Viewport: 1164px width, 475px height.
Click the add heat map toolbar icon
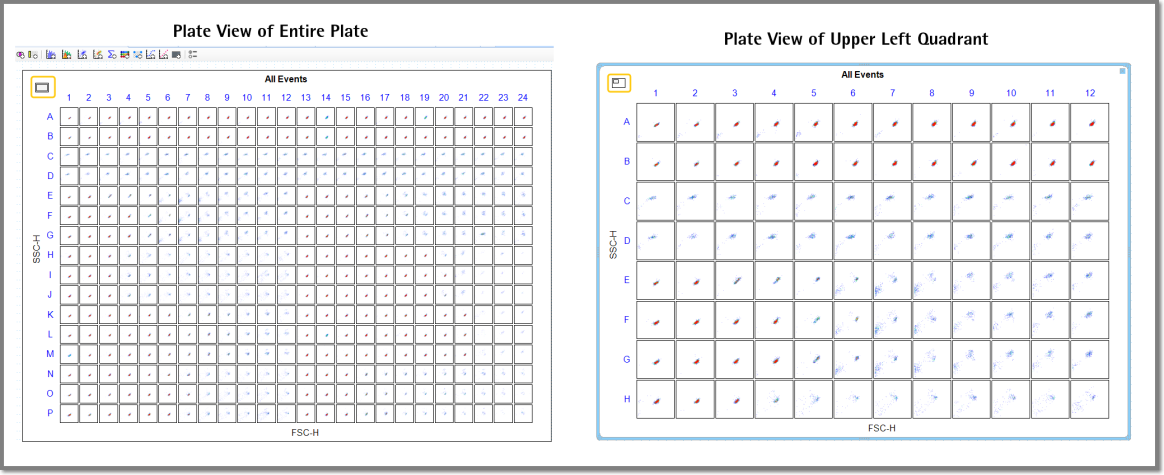(x=125, y=54)
